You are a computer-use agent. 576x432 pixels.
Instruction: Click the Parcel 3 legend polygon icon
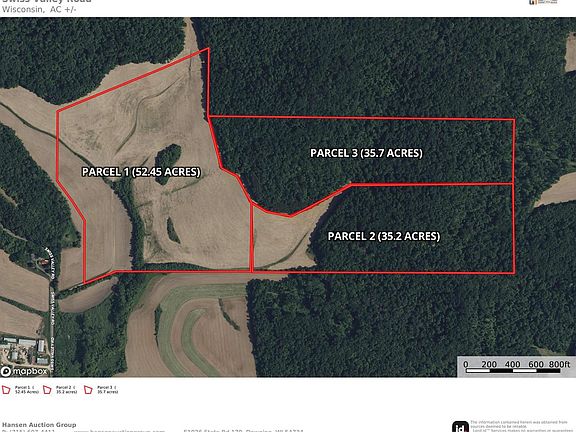88,390
